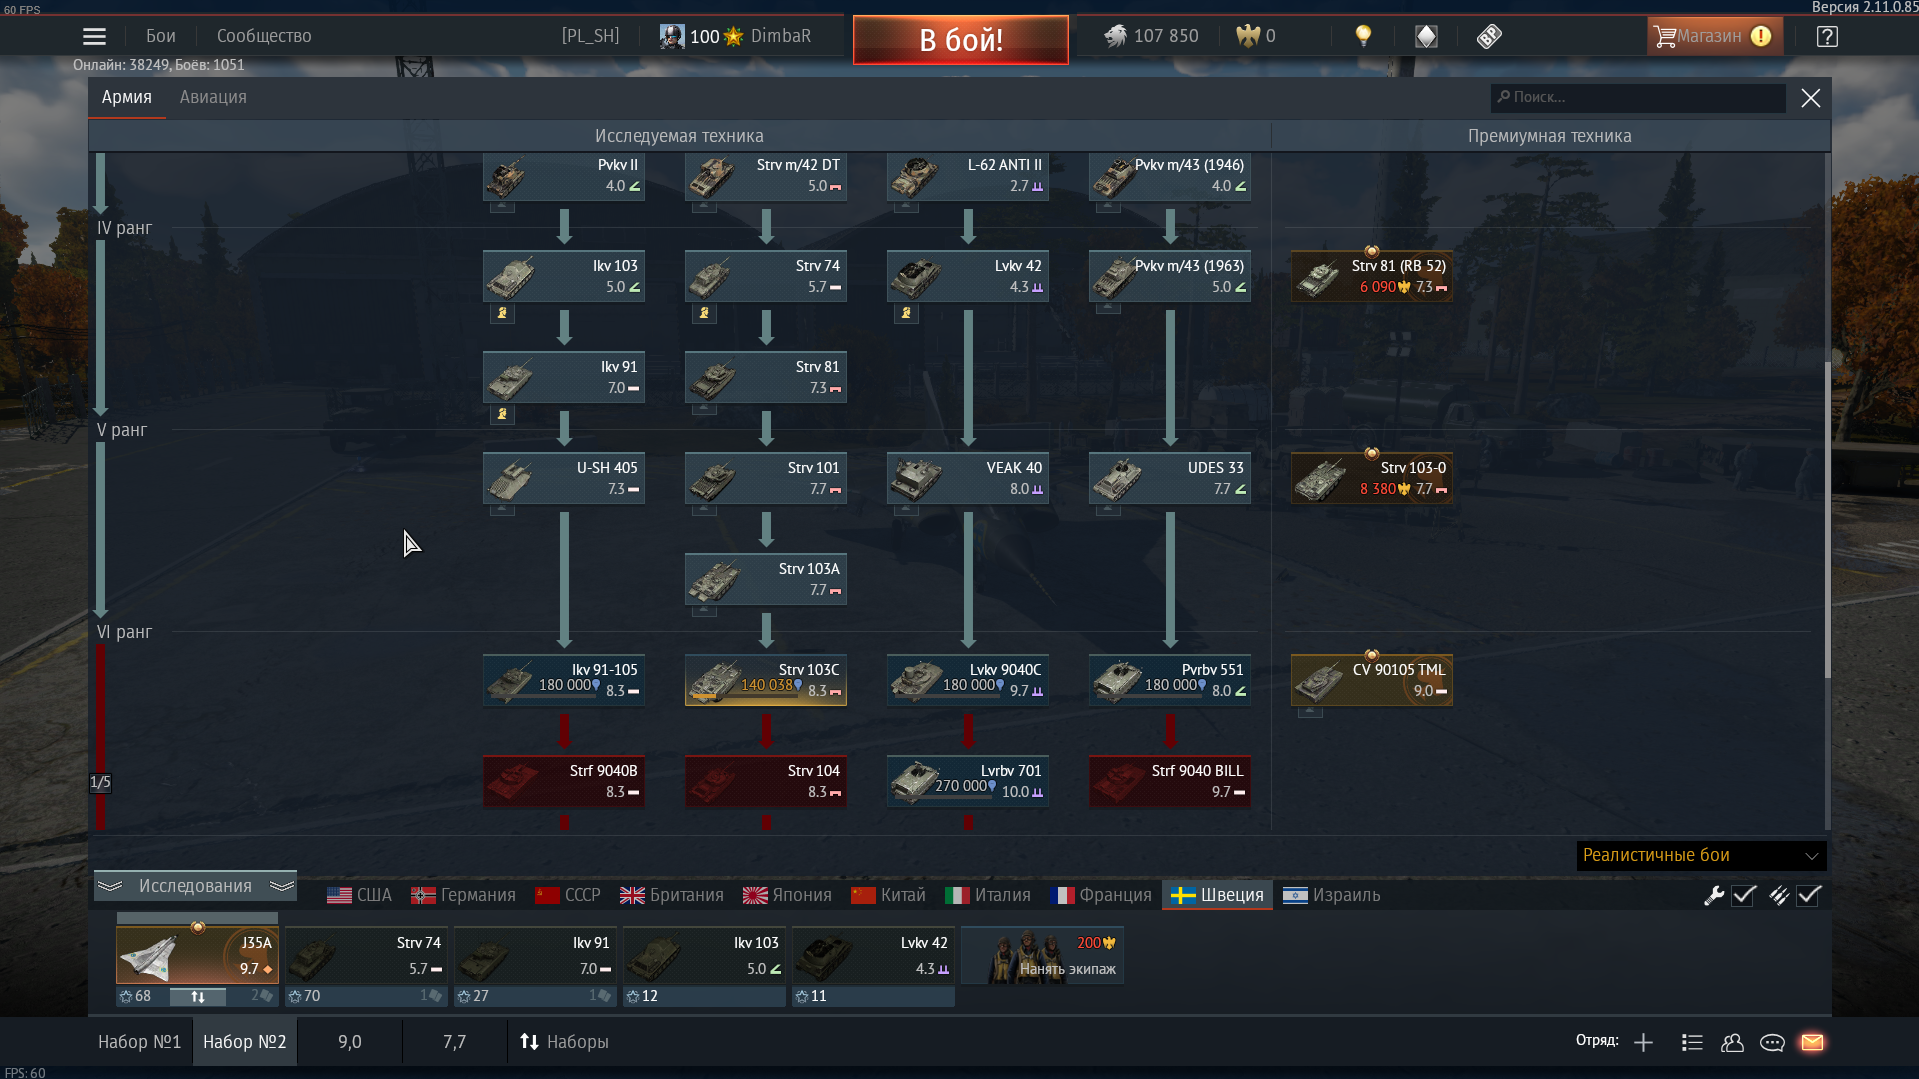Switch to the Армия tab
Image resolution: width=1919 pixels, height=1079 pixels.
(127, 97)
